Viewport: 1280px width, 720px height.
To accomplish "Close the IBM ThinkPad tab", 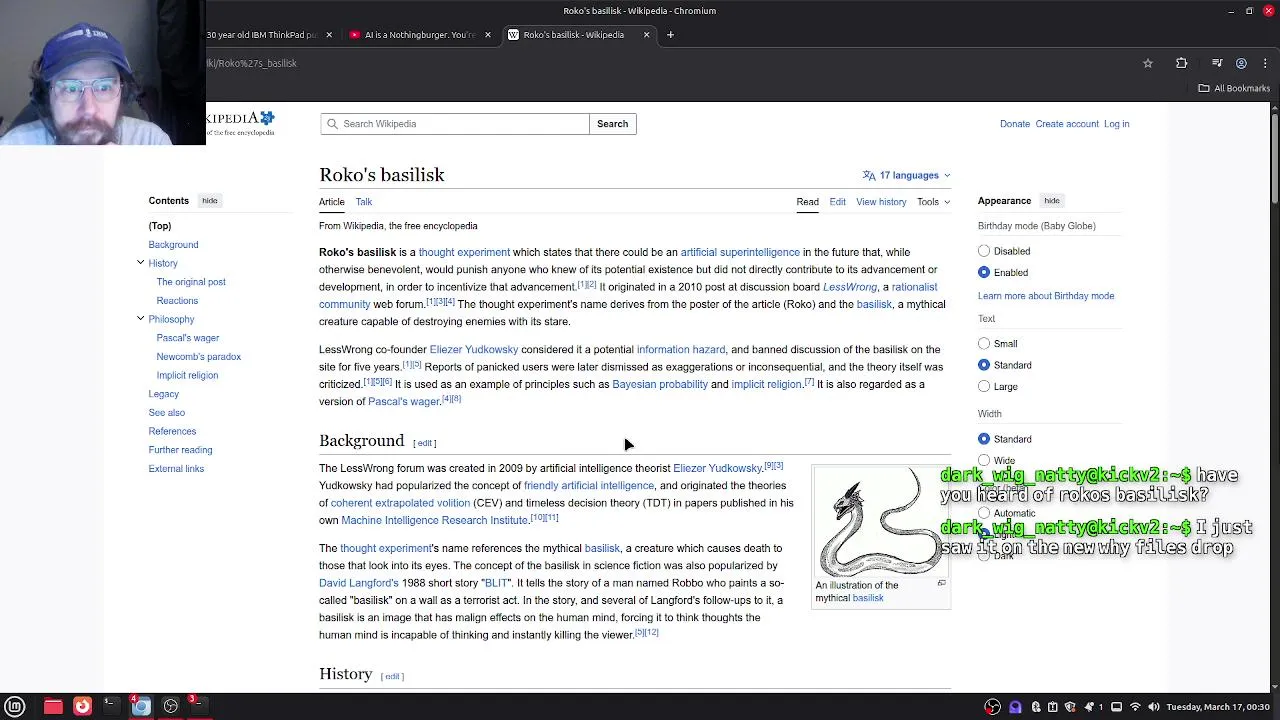I will (x=329, y=35).
